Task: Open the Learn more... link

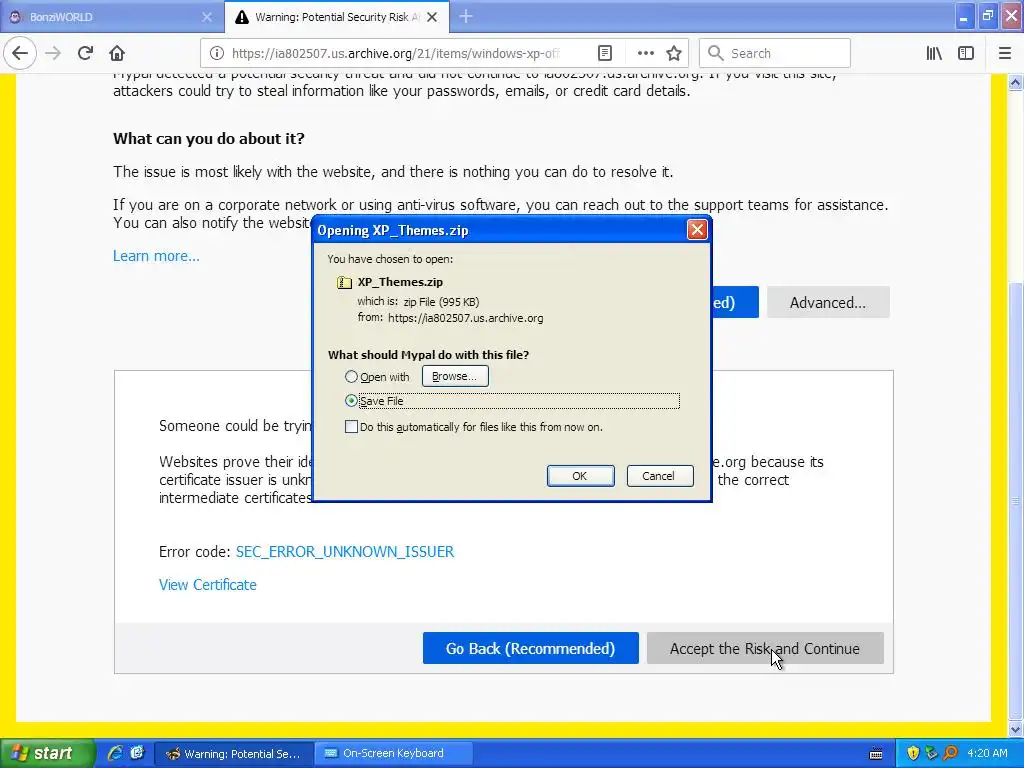Action: pyautogui.click(x=156, y=256)
